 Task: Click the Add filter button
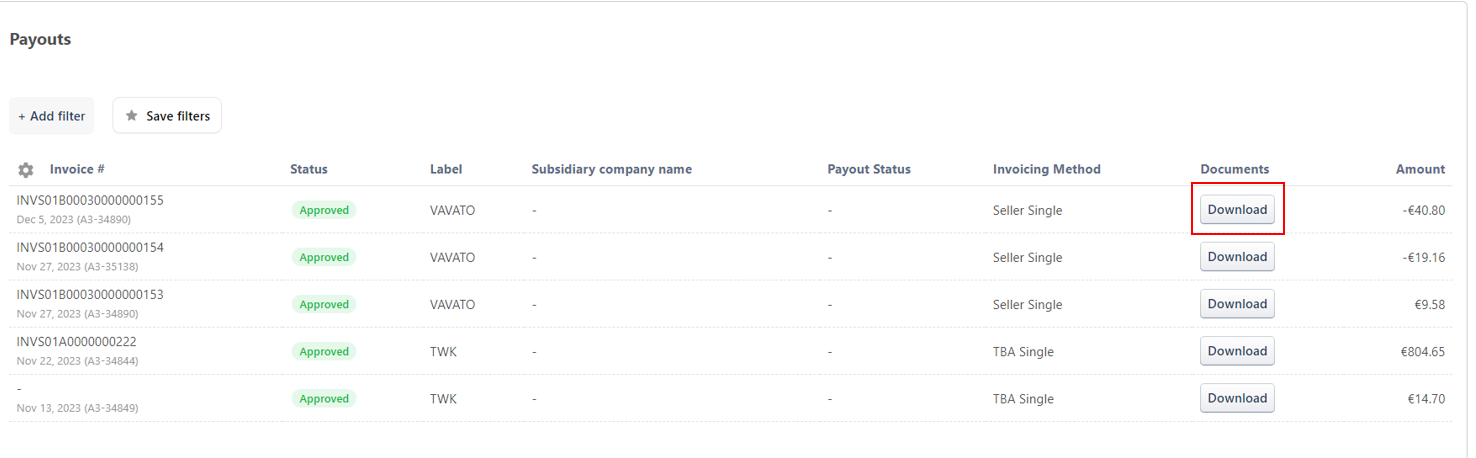point(52,116)
